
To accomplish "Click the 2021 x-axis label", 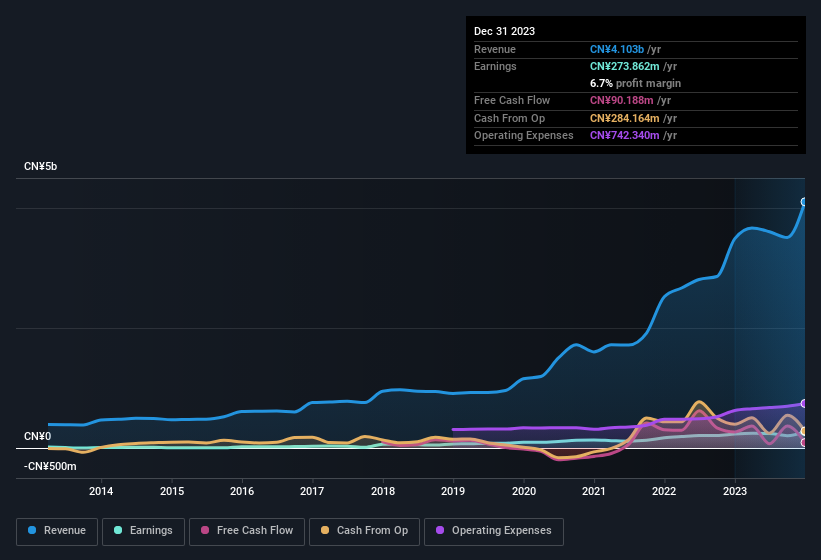I will [594, 491].
